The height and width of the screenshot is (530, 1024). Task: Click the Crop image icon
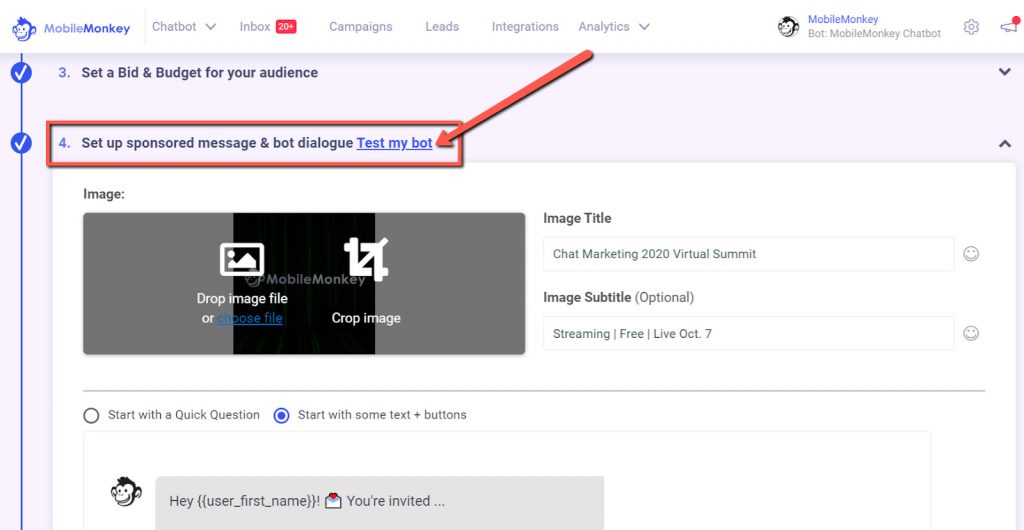(366, 259)
